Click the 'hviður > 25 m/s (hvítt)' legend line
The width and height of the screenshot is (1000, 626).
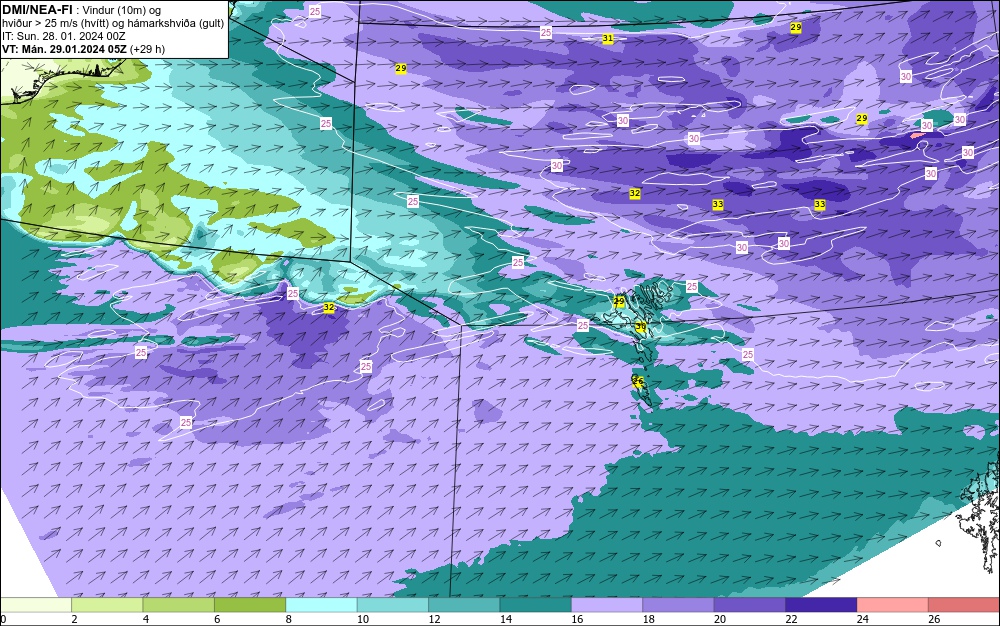[57, 23]
